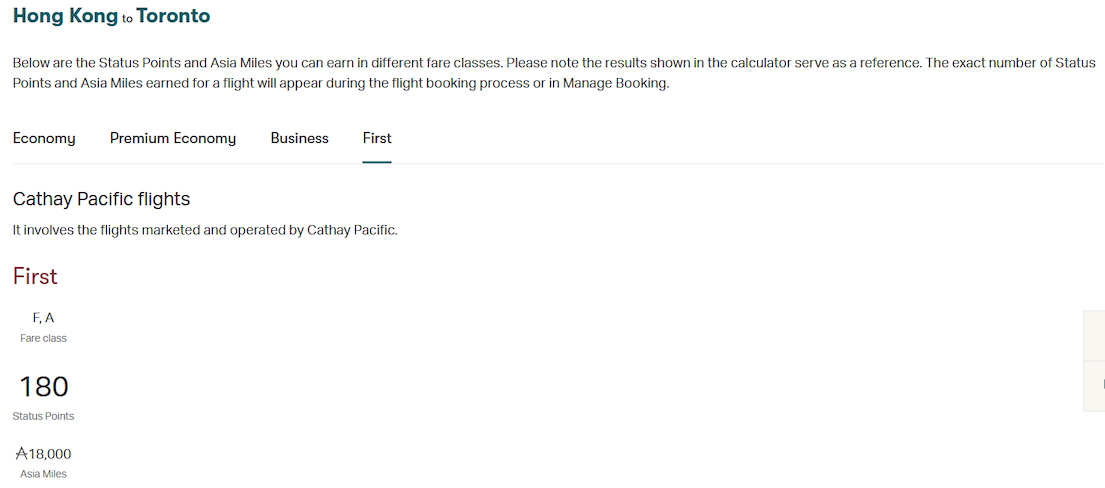Image resolution: width=1105 pixels, height=488 pixels.
Task: Click the small 'to' between city names
Action: 127,18
